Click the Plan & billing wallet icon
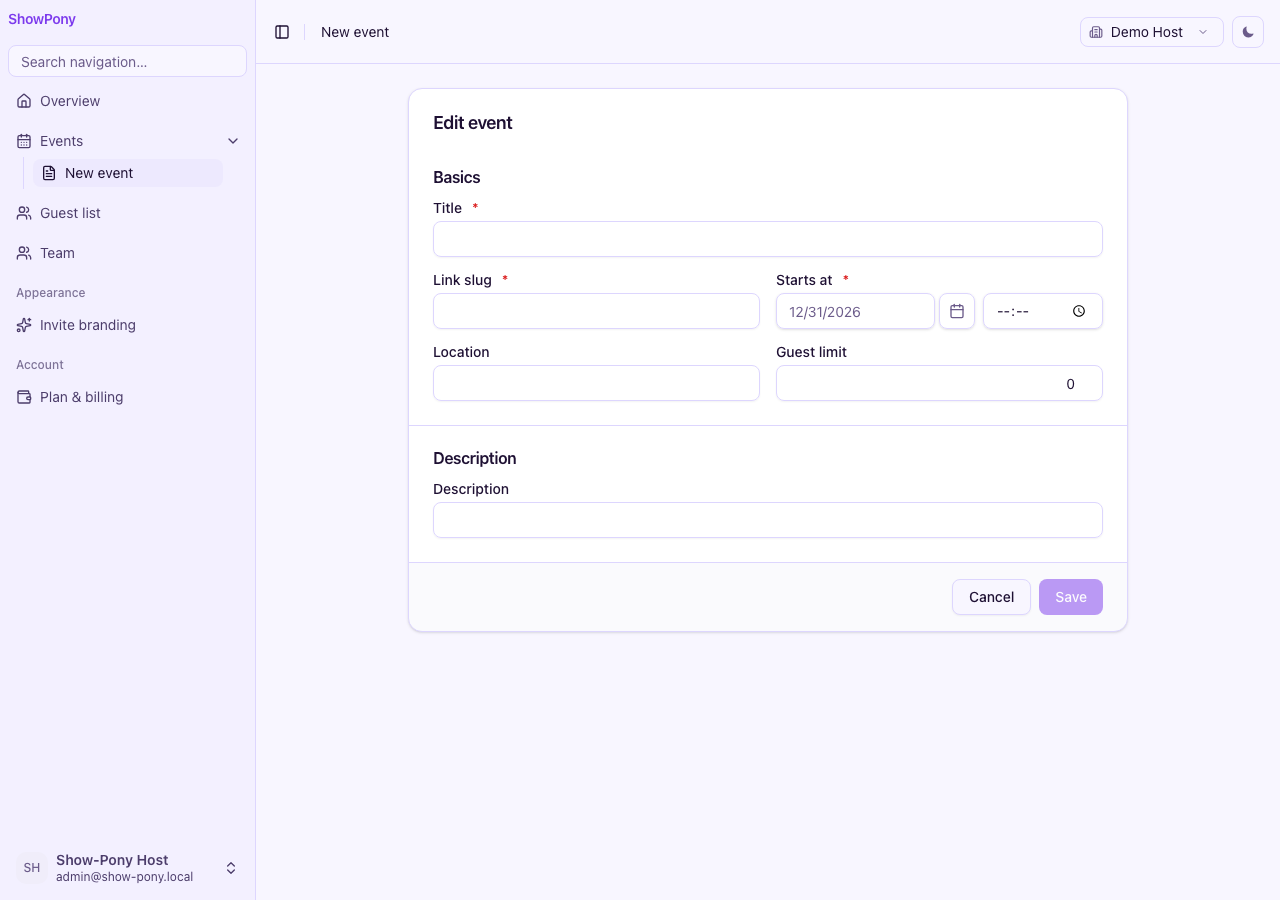The height and width of the screenshot is (900, 1280). click(x=24, y=397)
